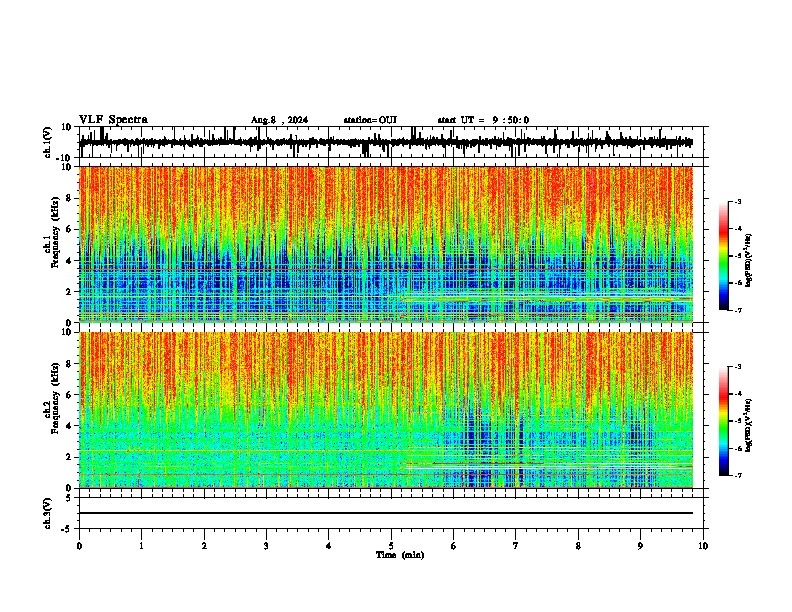Click time axis tick label "7"

[x=516, y=546]
